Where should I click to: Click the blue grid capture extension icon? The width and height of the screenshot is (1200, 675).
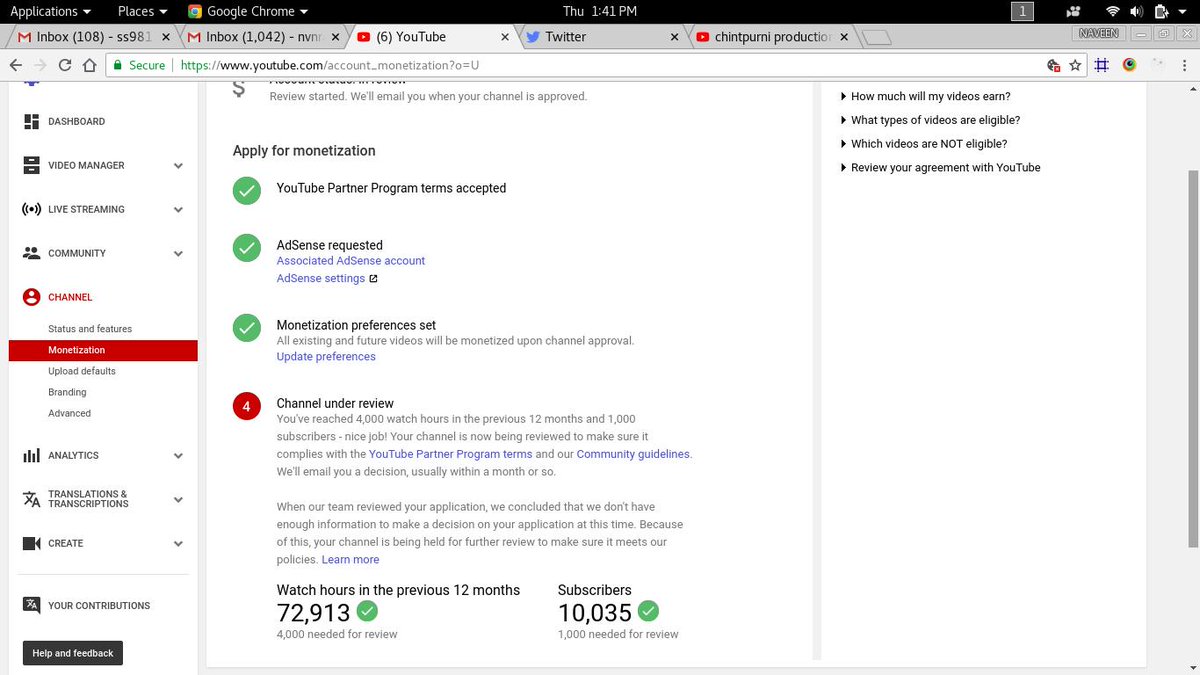coord(1102,65)
